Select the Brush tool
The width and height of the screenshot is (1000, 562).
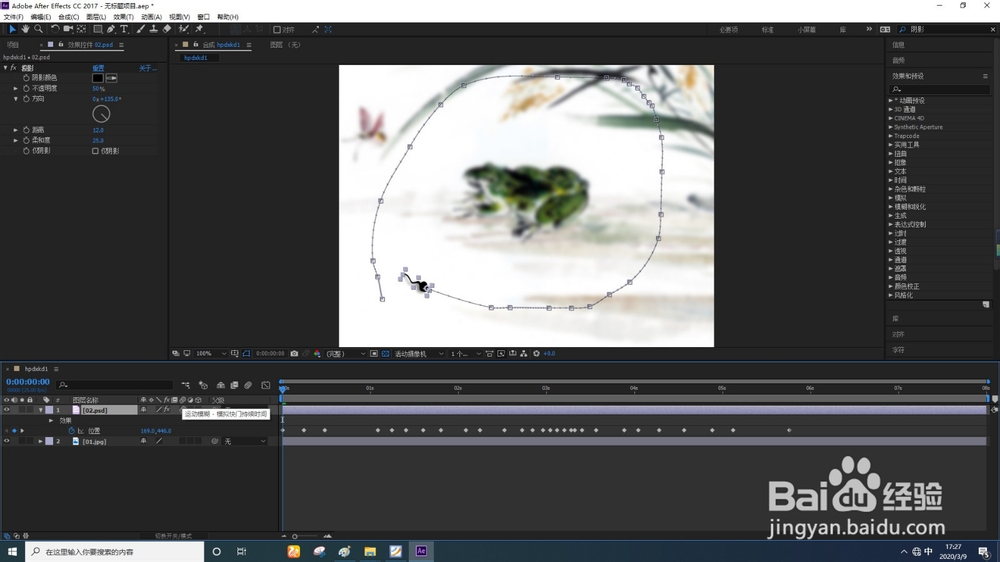pos(140,29)
